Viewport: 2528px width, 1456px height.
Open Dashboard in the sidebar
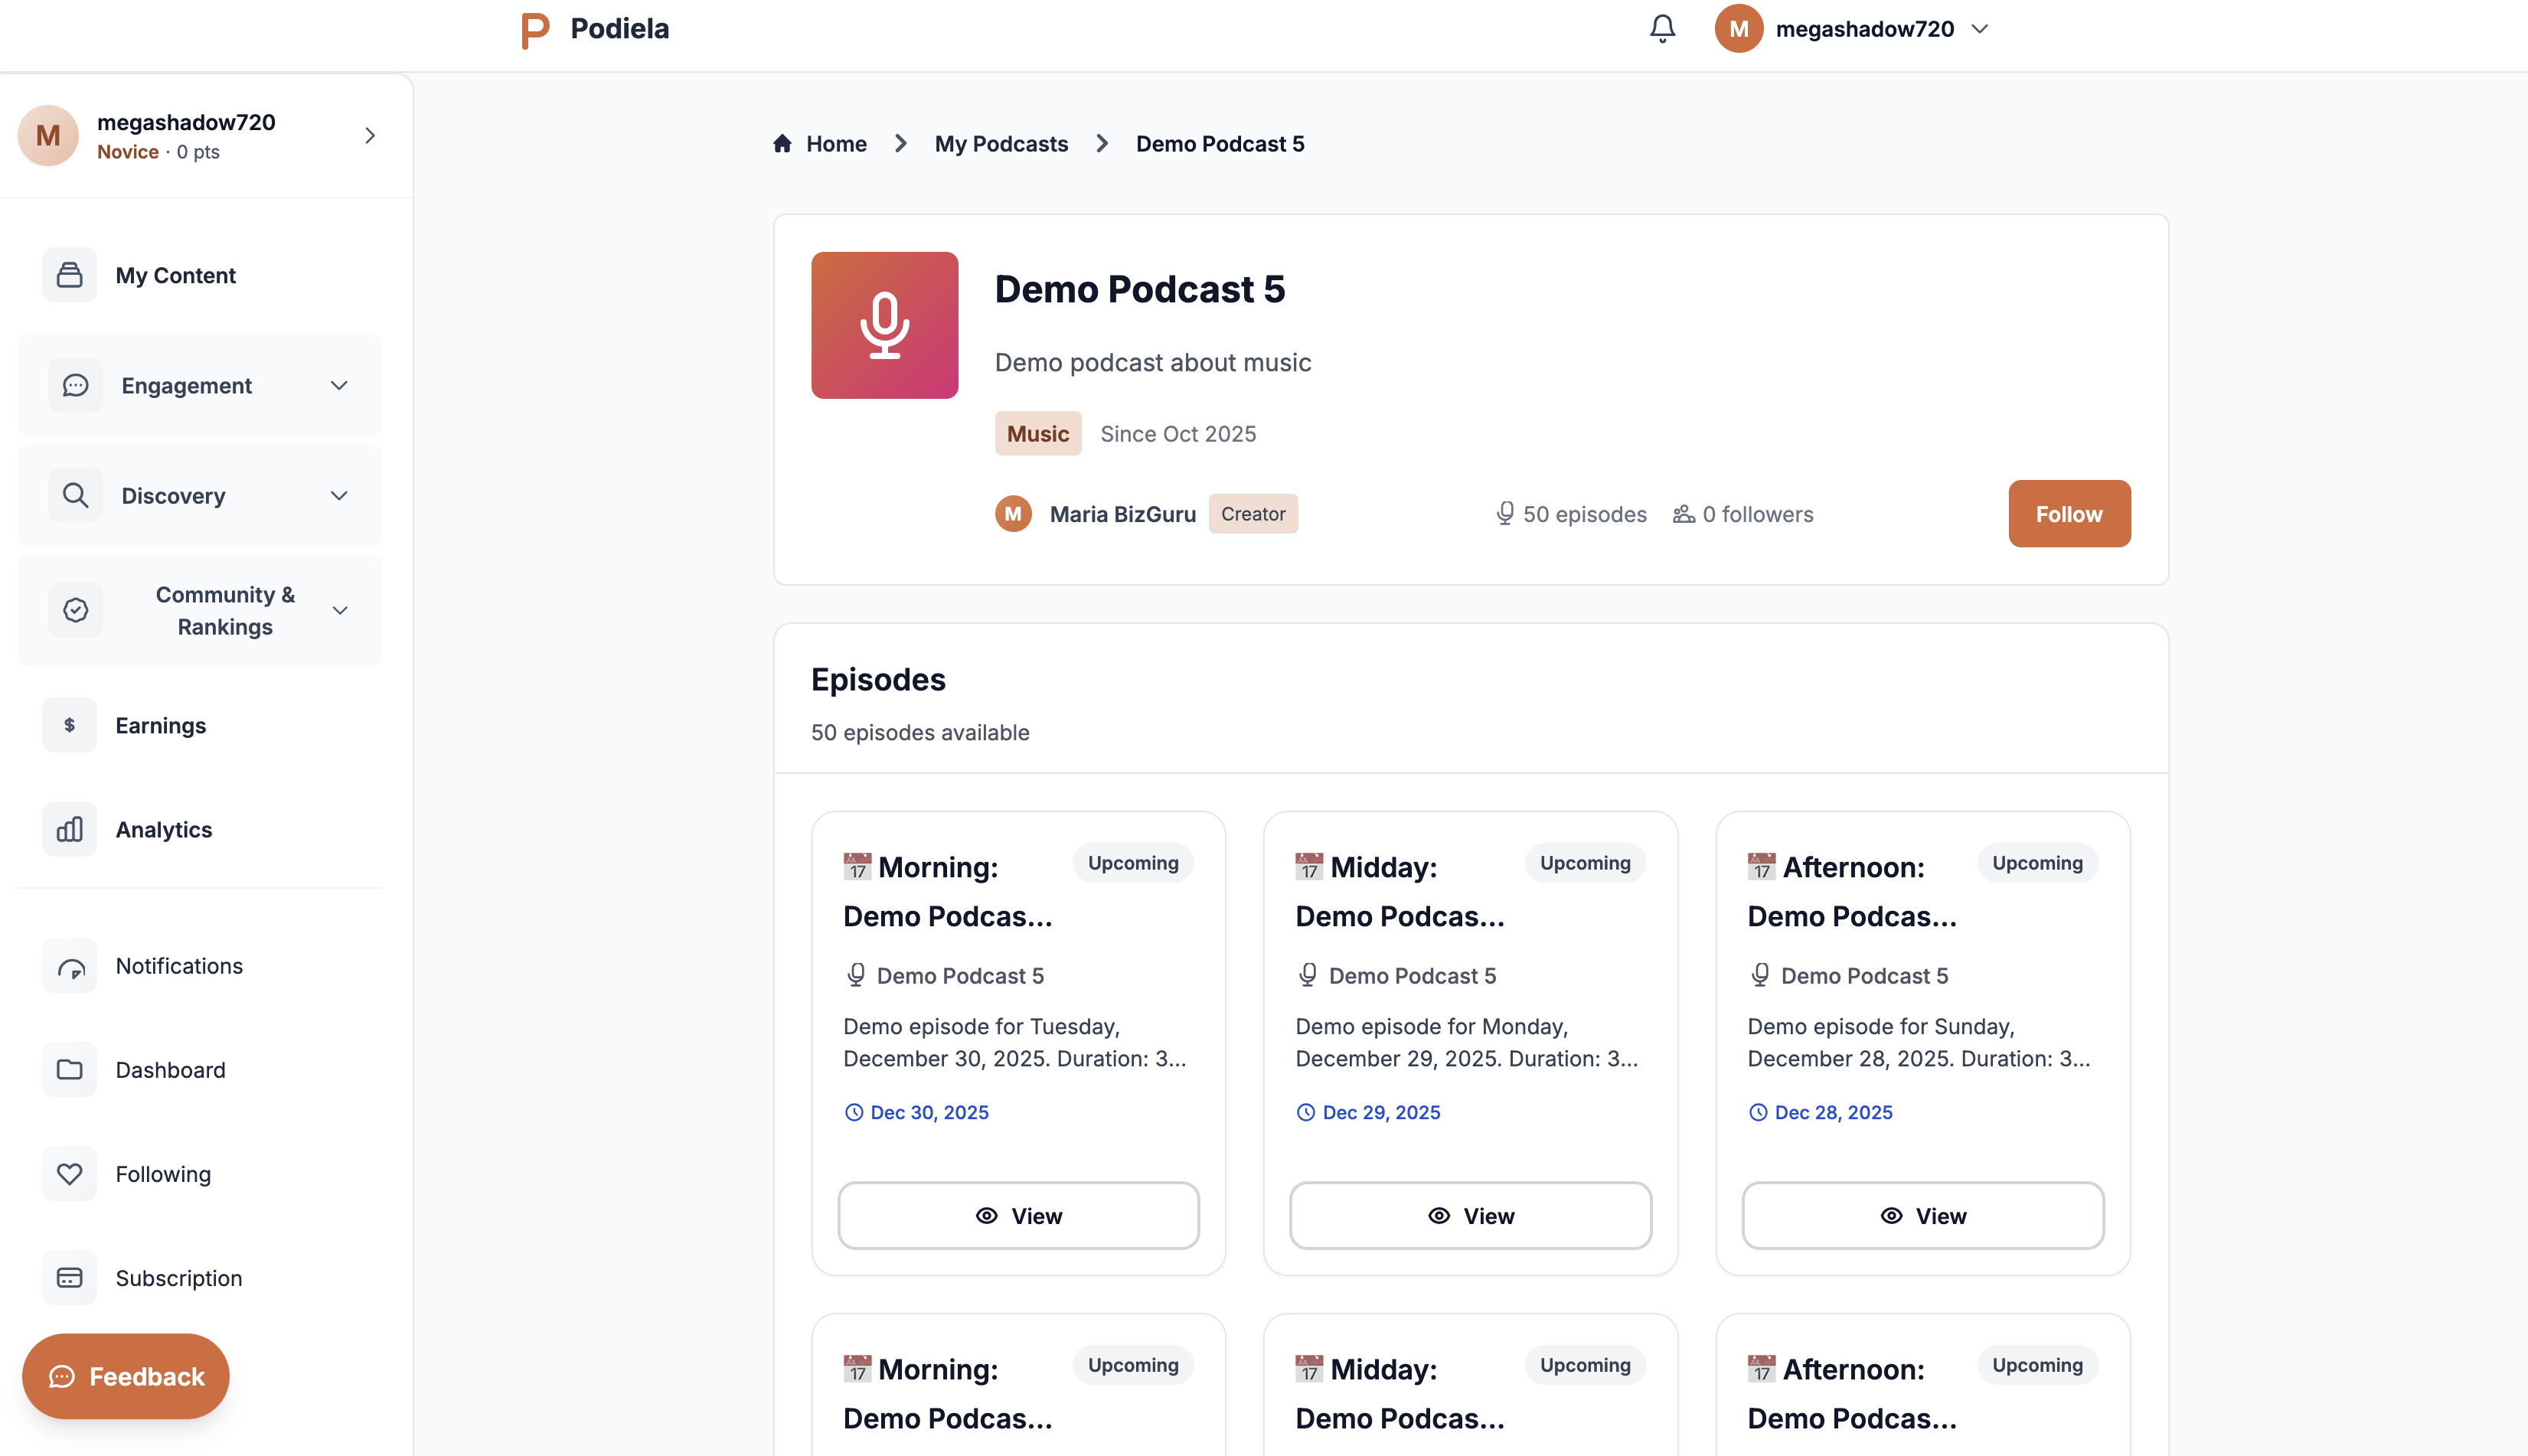click(x=200, y=1070)
